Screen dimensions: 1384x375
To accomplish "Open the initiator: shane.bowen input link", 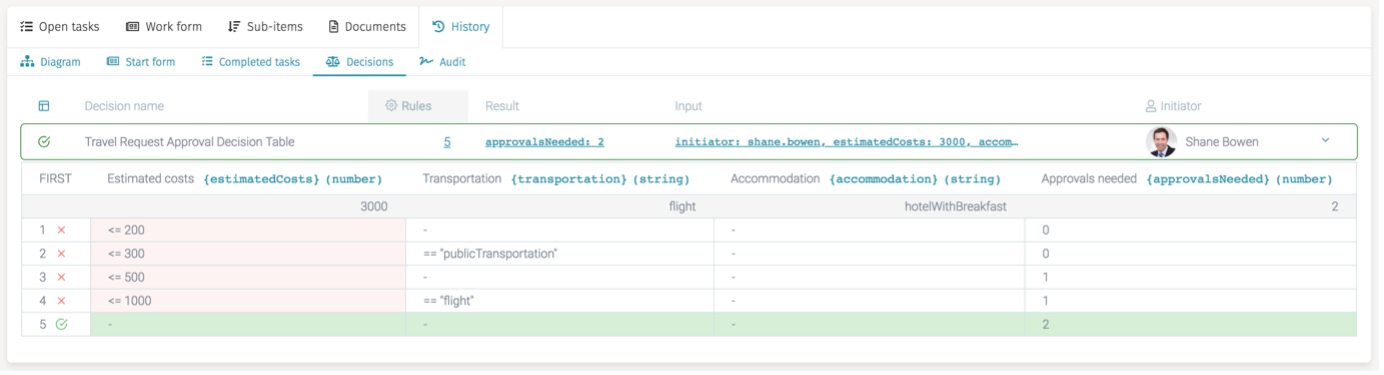I will [x=846, y=142].
